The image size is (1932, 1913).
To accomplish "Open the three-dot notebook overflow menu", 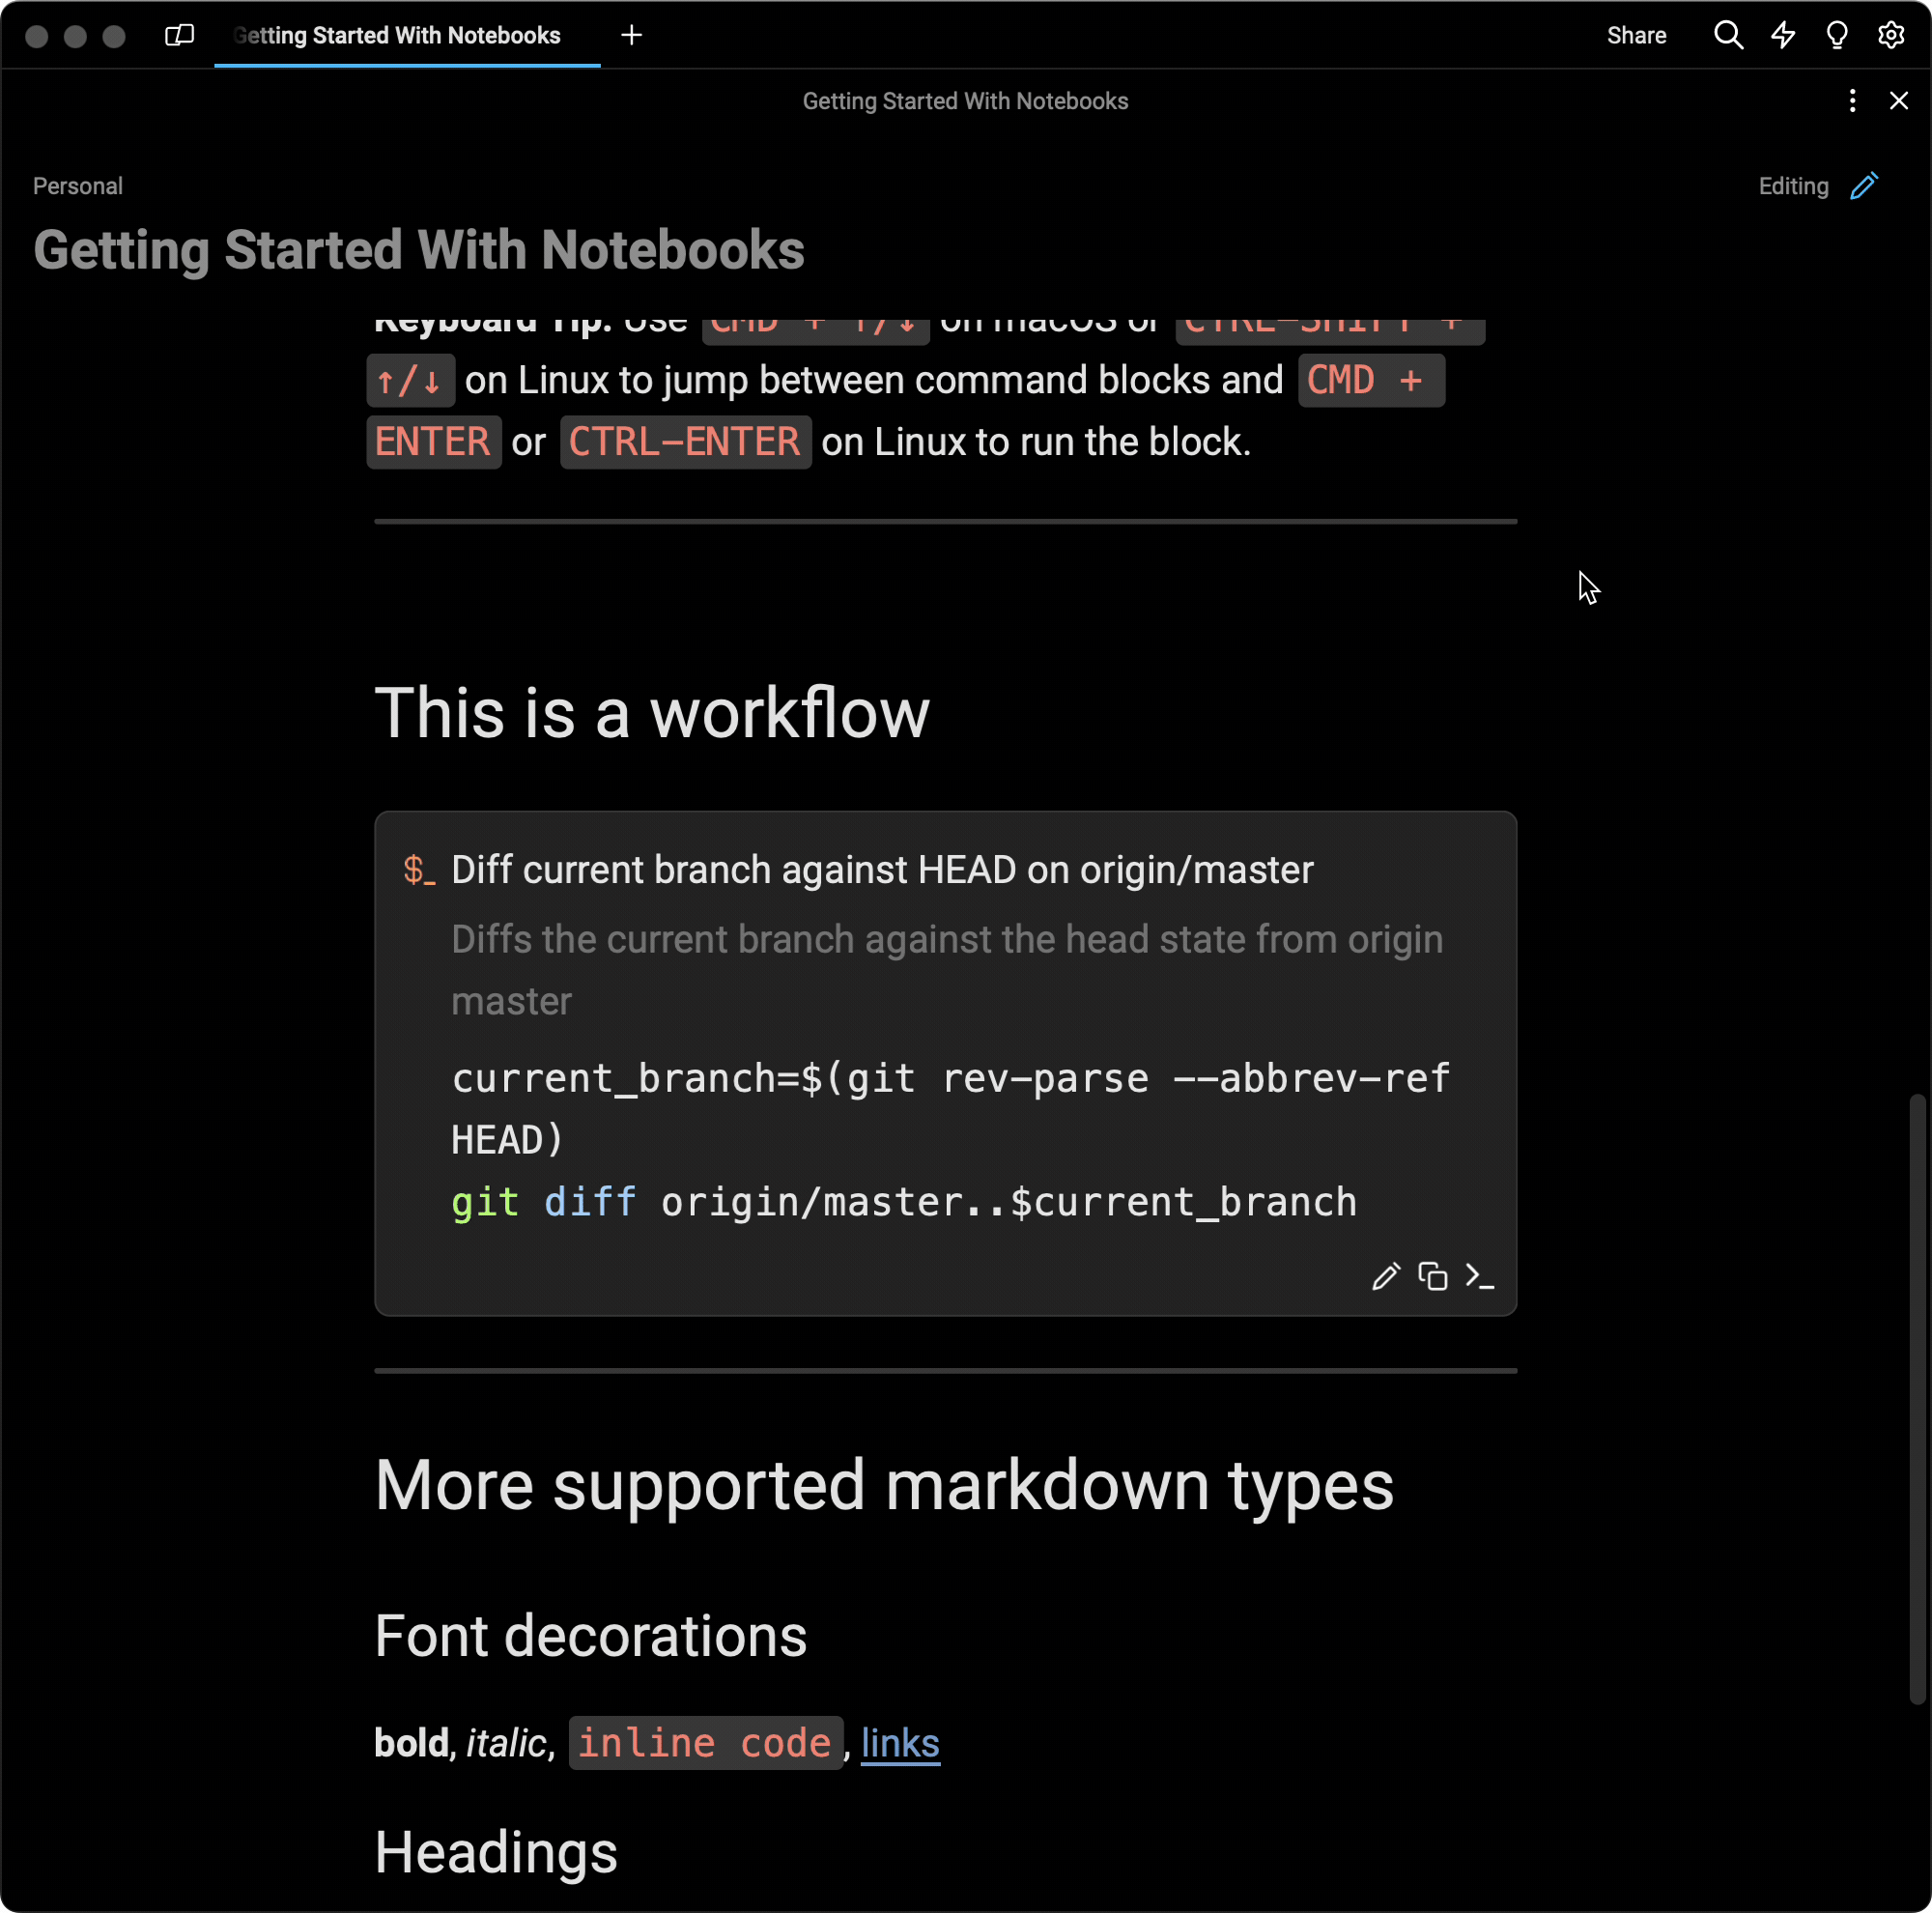I will tap(1852, 101).
